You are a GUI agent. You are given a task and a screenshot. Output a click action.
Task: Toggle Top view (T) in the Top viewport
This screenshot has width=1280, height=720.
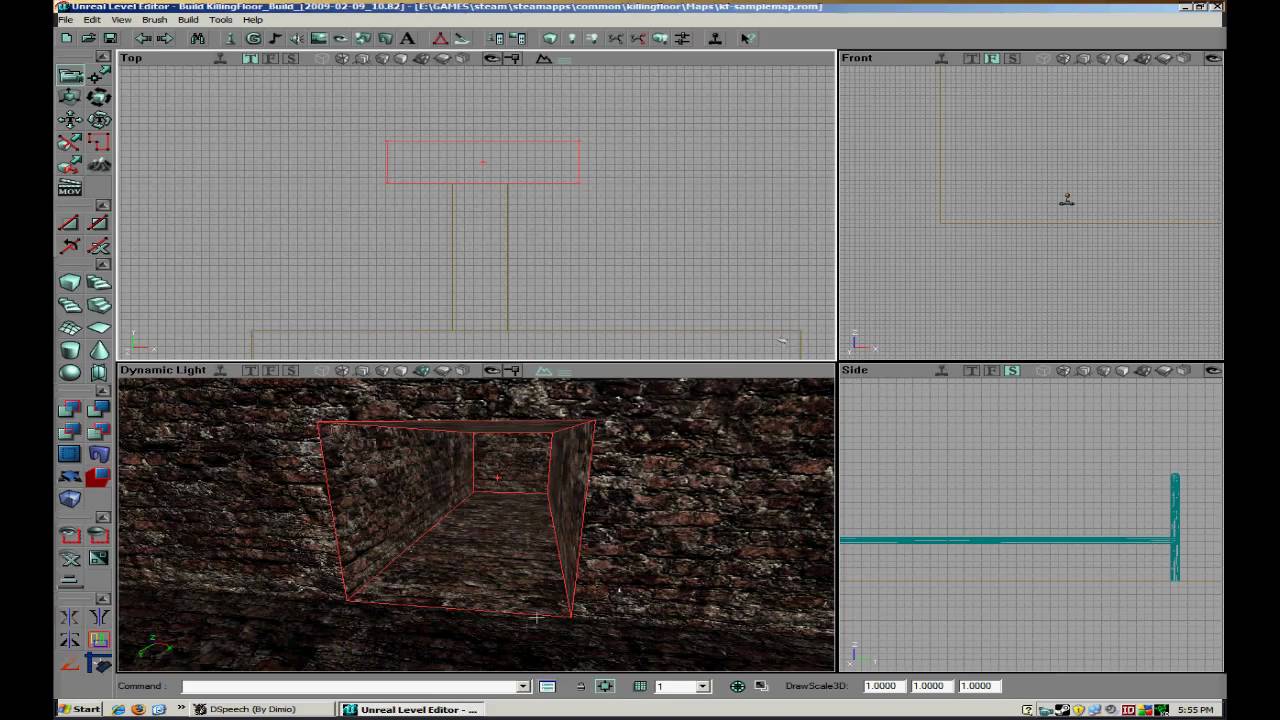[250, 58]
